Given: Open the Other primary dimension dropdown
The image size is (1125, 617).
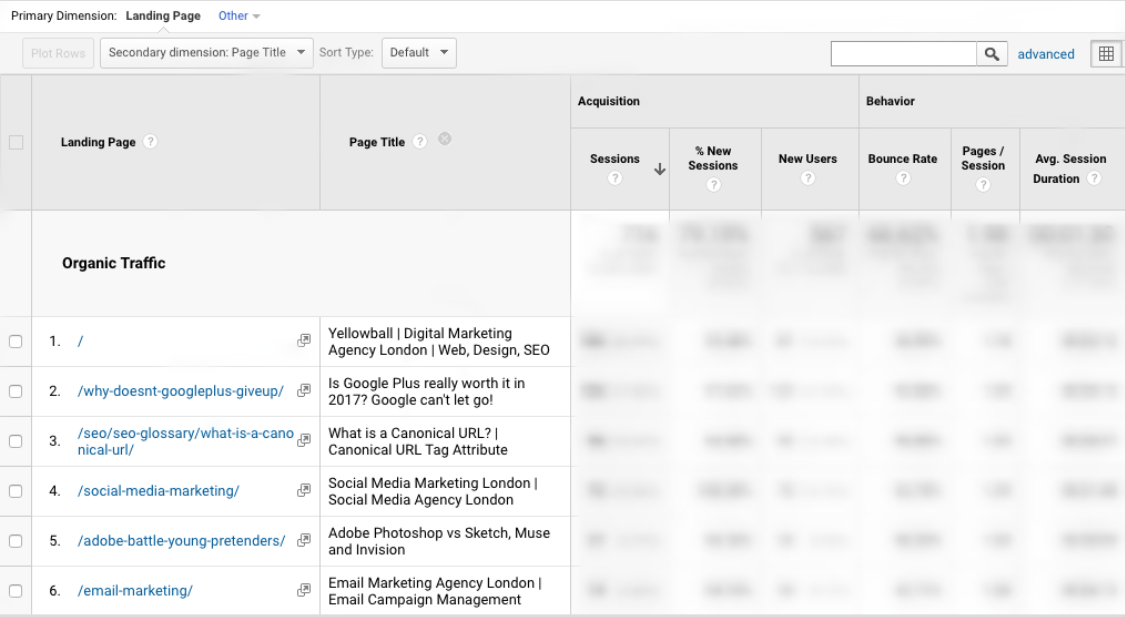Looking at the screenshot, I should coord(239,16).
